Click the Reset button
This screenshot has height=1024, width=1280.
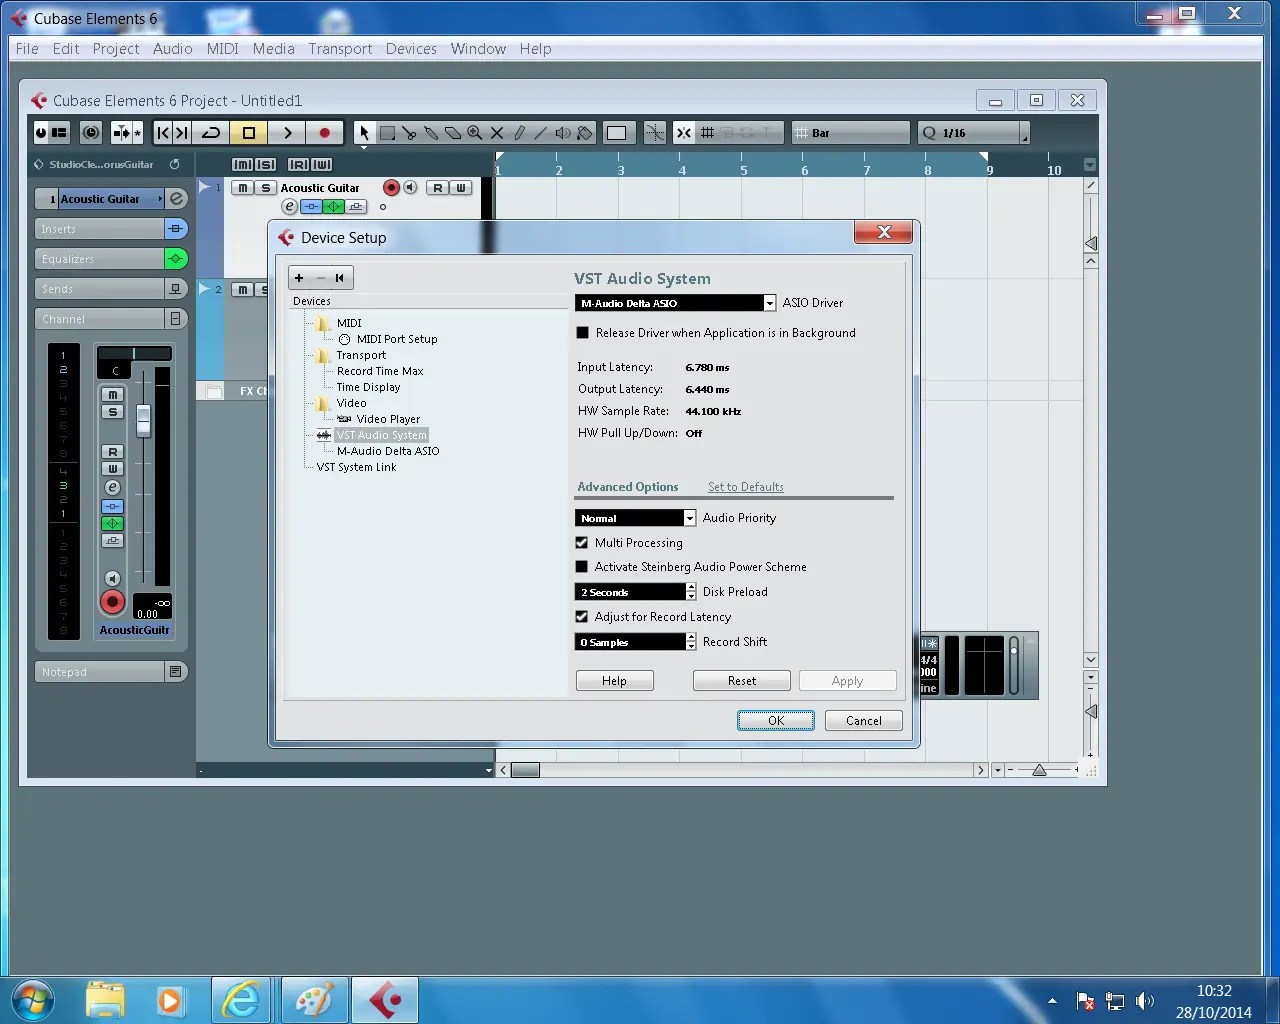pyautogui.click(x=742, y=681)
